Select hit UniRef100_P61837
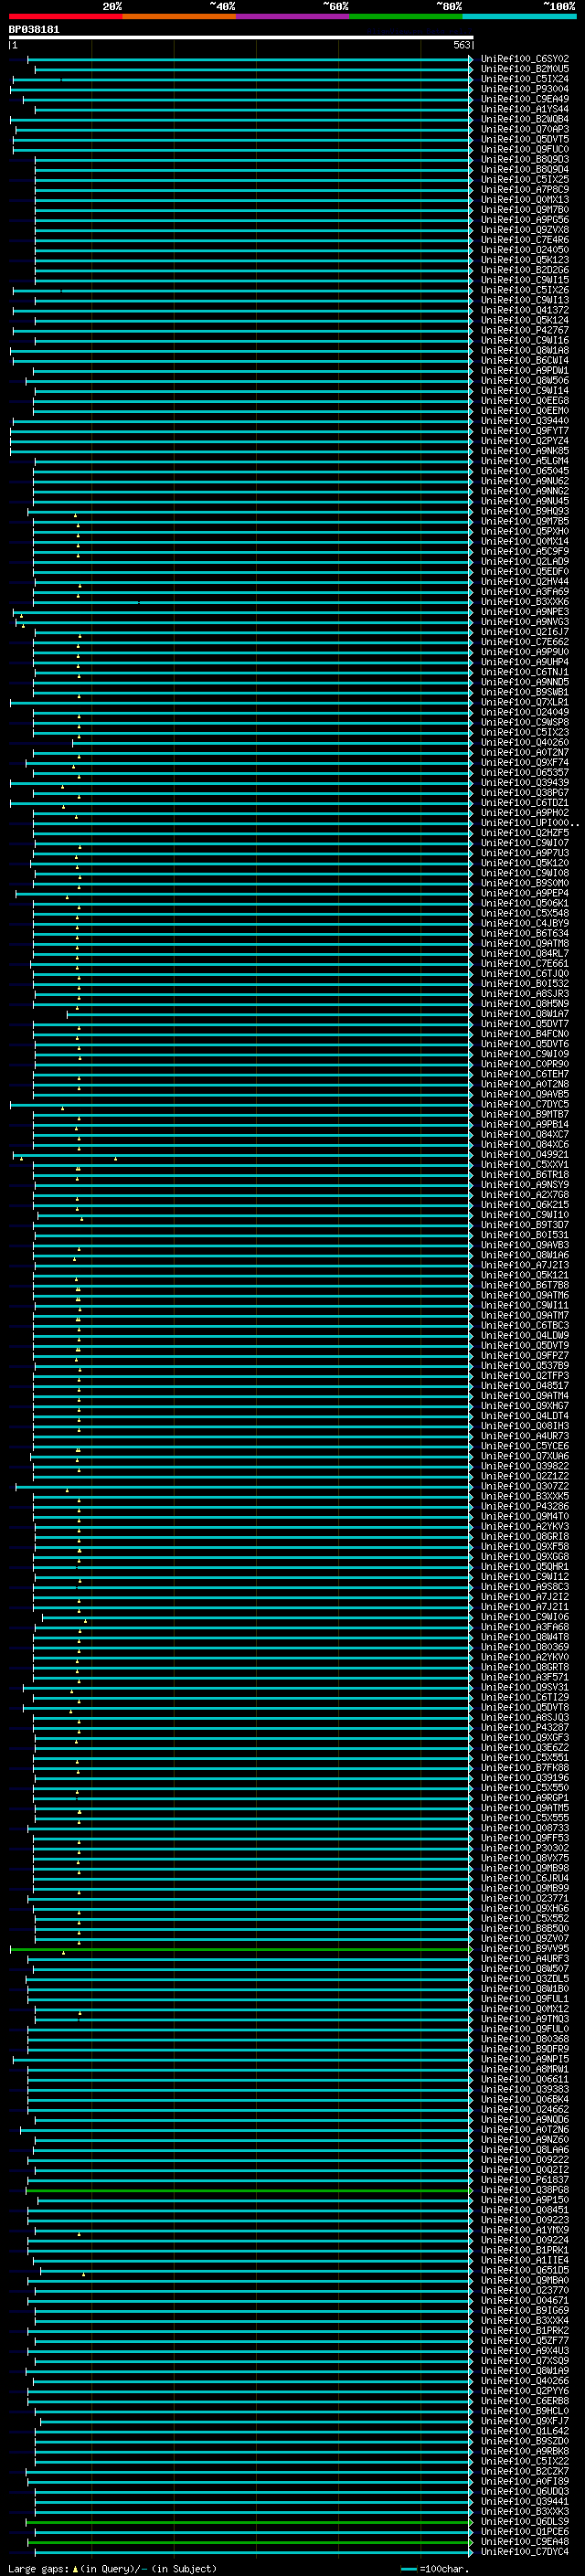 [525, 2180]
